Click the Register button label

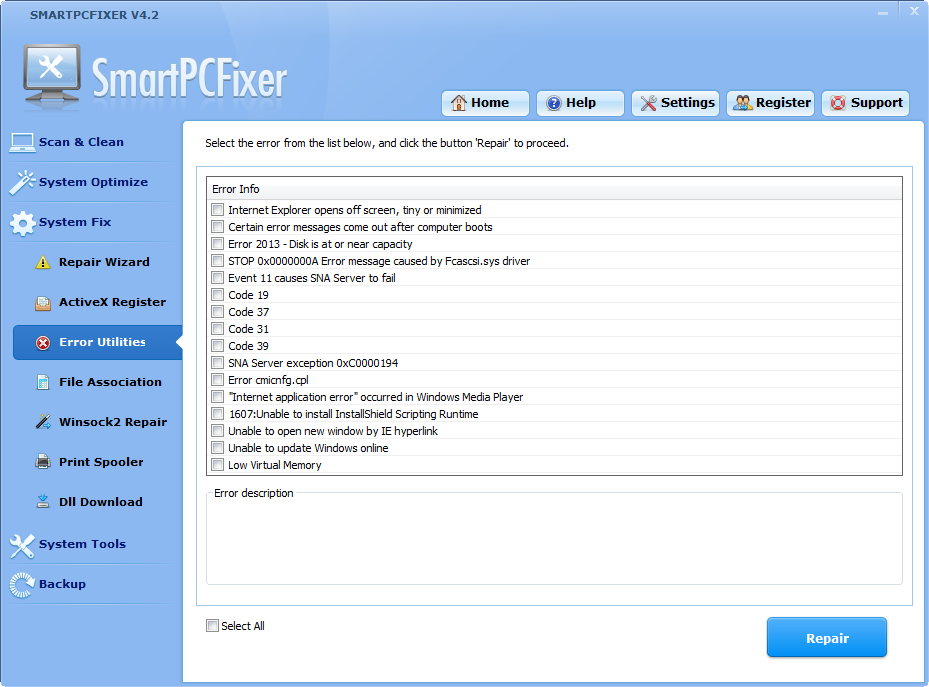tap(783, 103)
